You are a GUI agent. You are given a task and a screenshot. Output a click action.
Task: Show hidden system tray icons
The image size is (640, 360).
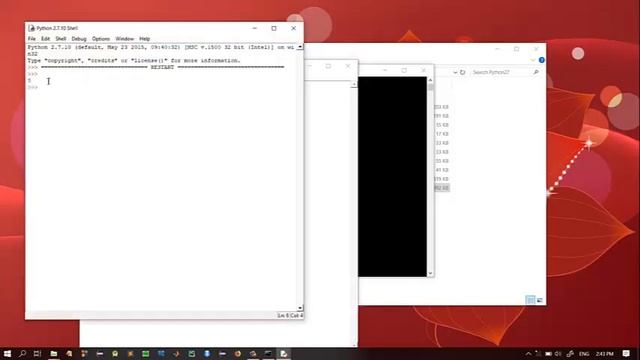pos(528,353)
